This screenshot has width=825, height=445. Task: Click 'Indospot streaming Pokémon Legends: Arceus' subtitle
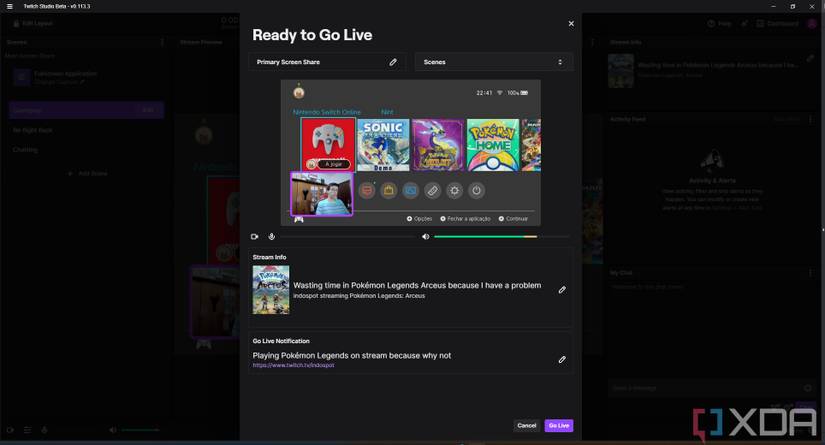point(359,296)
